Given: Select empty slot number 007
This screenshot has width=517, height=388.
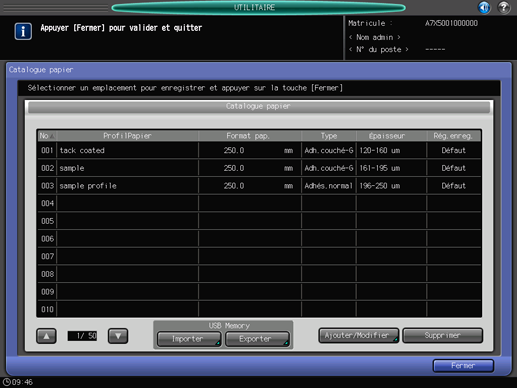Looking at the screenshot, I should point(259,256).
